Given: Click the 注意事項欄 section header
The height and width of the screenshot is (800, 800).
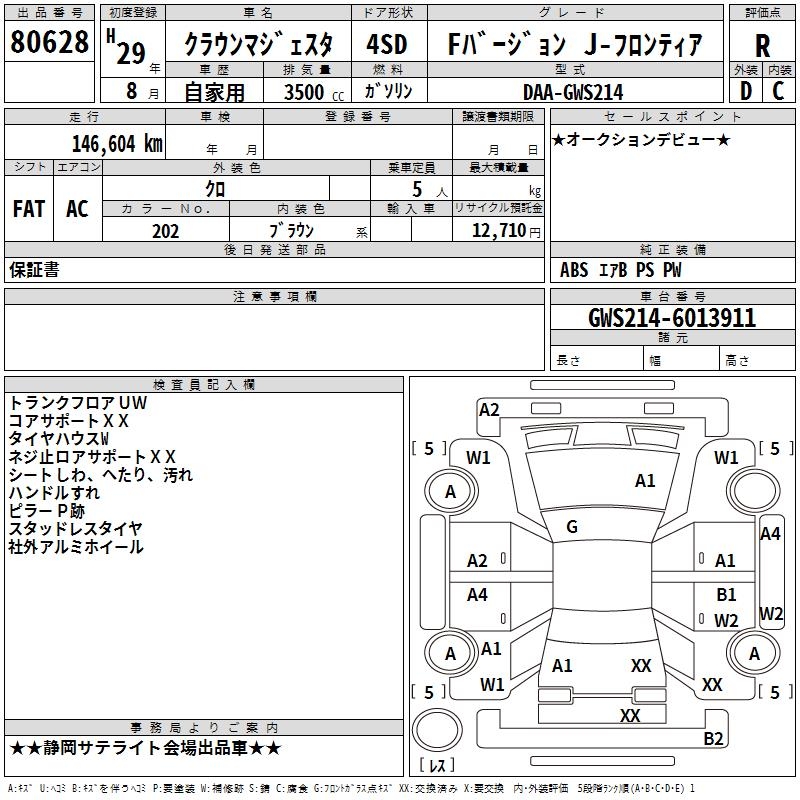Looking at the screenshot, I should [274, 296].
